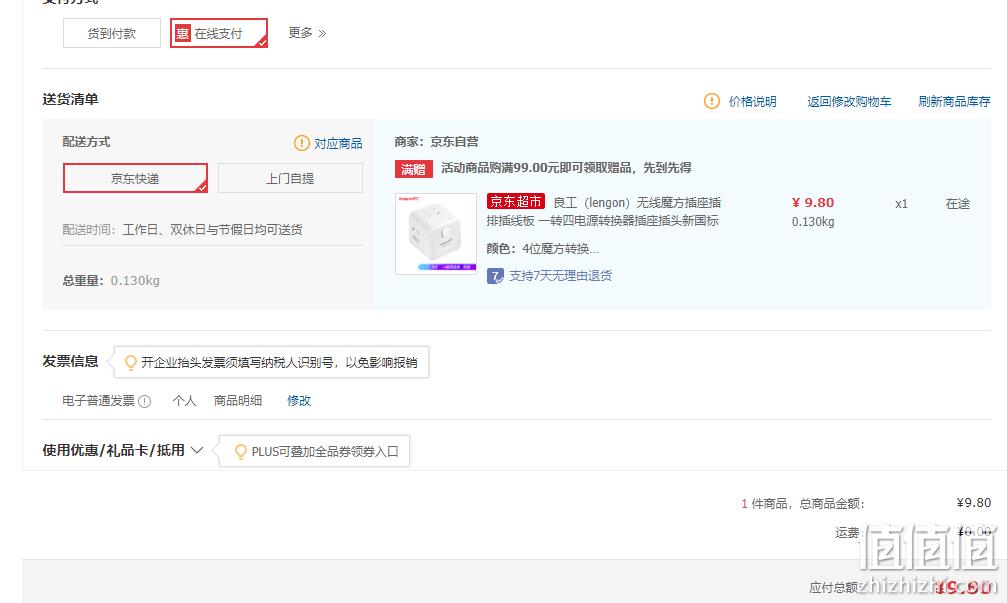1007x603 pixels.
Task: Go back via 返回修改购物车 link
Action: [x=849, y=101]
